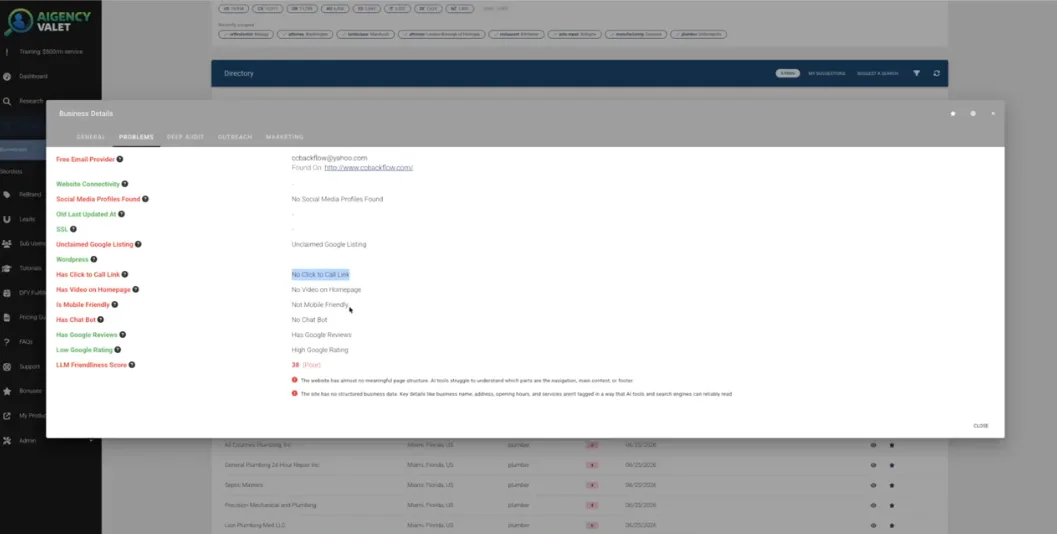The height and width of the screenshot is (534, 1057).
Task: Click the help icon beside Wordpress
Action: (x=94, y=259)
